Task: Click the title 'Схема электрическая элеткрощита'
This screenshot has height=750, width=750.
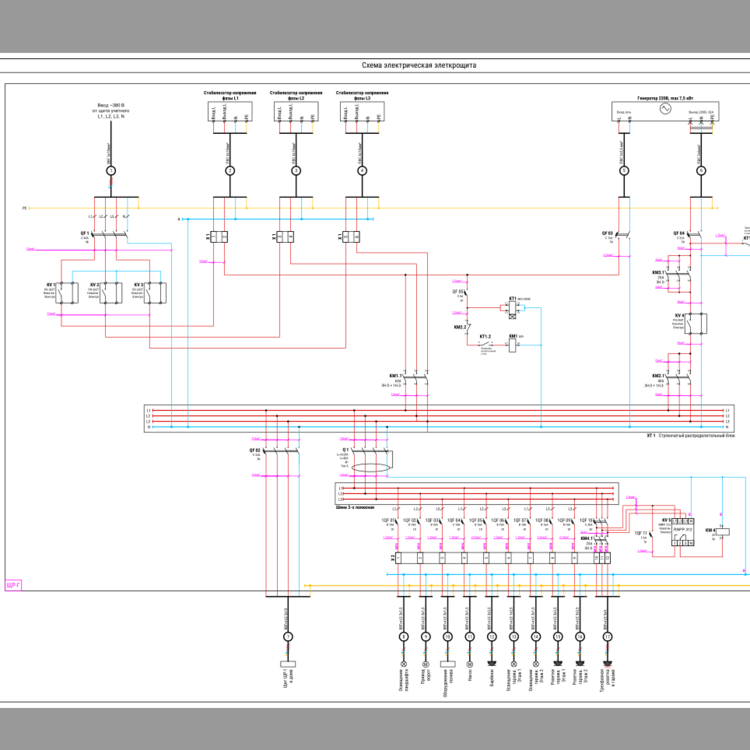Action: point(419,66)
